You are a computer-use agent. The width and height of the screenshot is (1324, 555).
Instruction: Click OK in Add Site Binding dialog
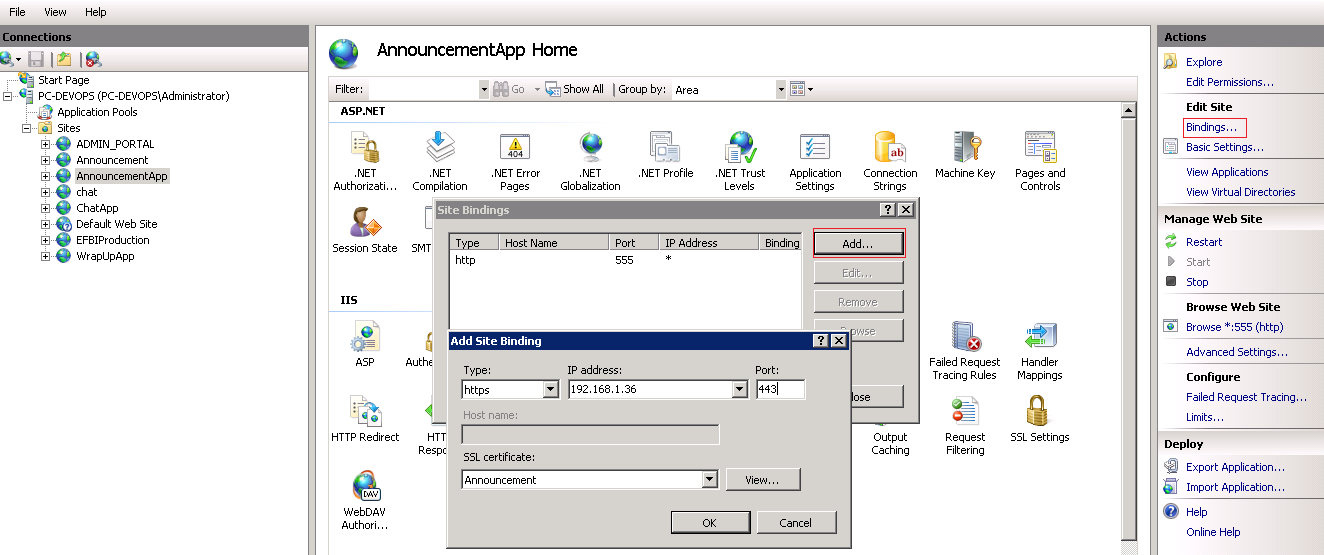tap(709, 522)
